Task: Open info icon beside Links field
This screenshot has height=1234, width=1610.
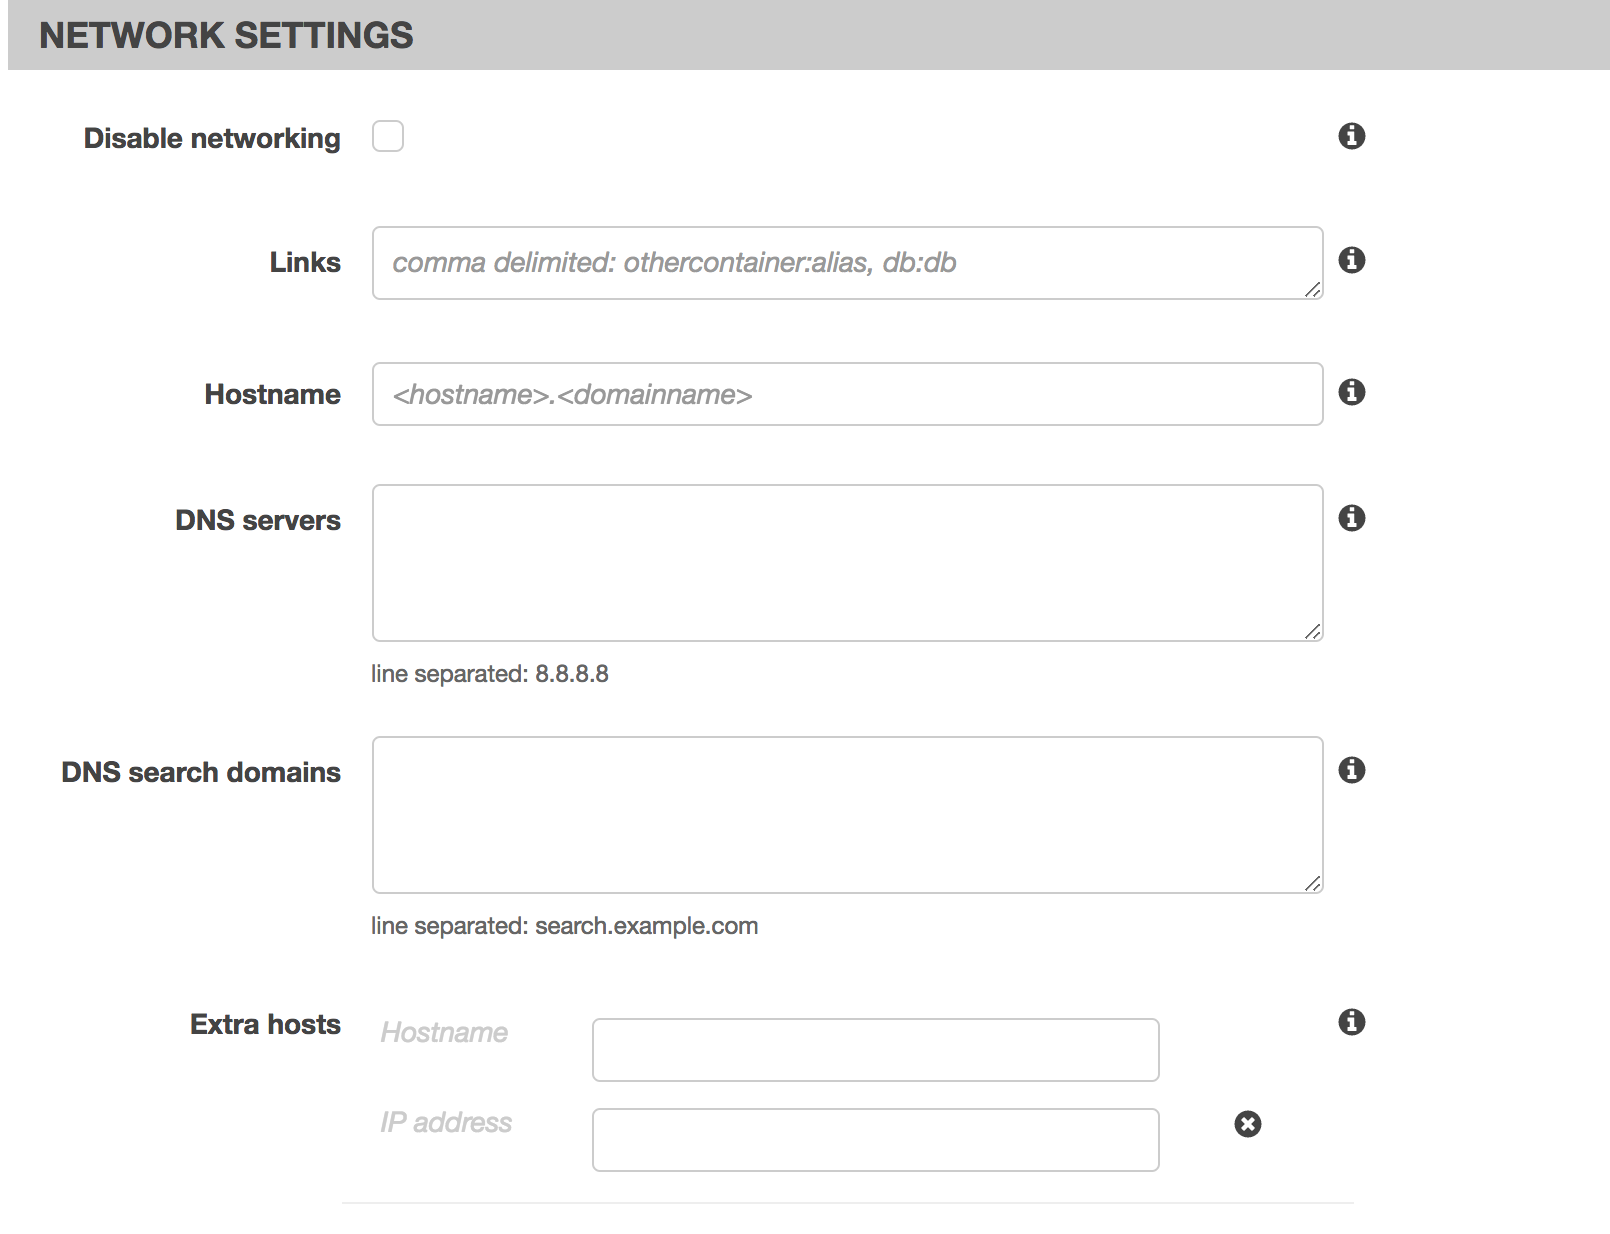Action: pyautogui.click(x=1352, y=260)
